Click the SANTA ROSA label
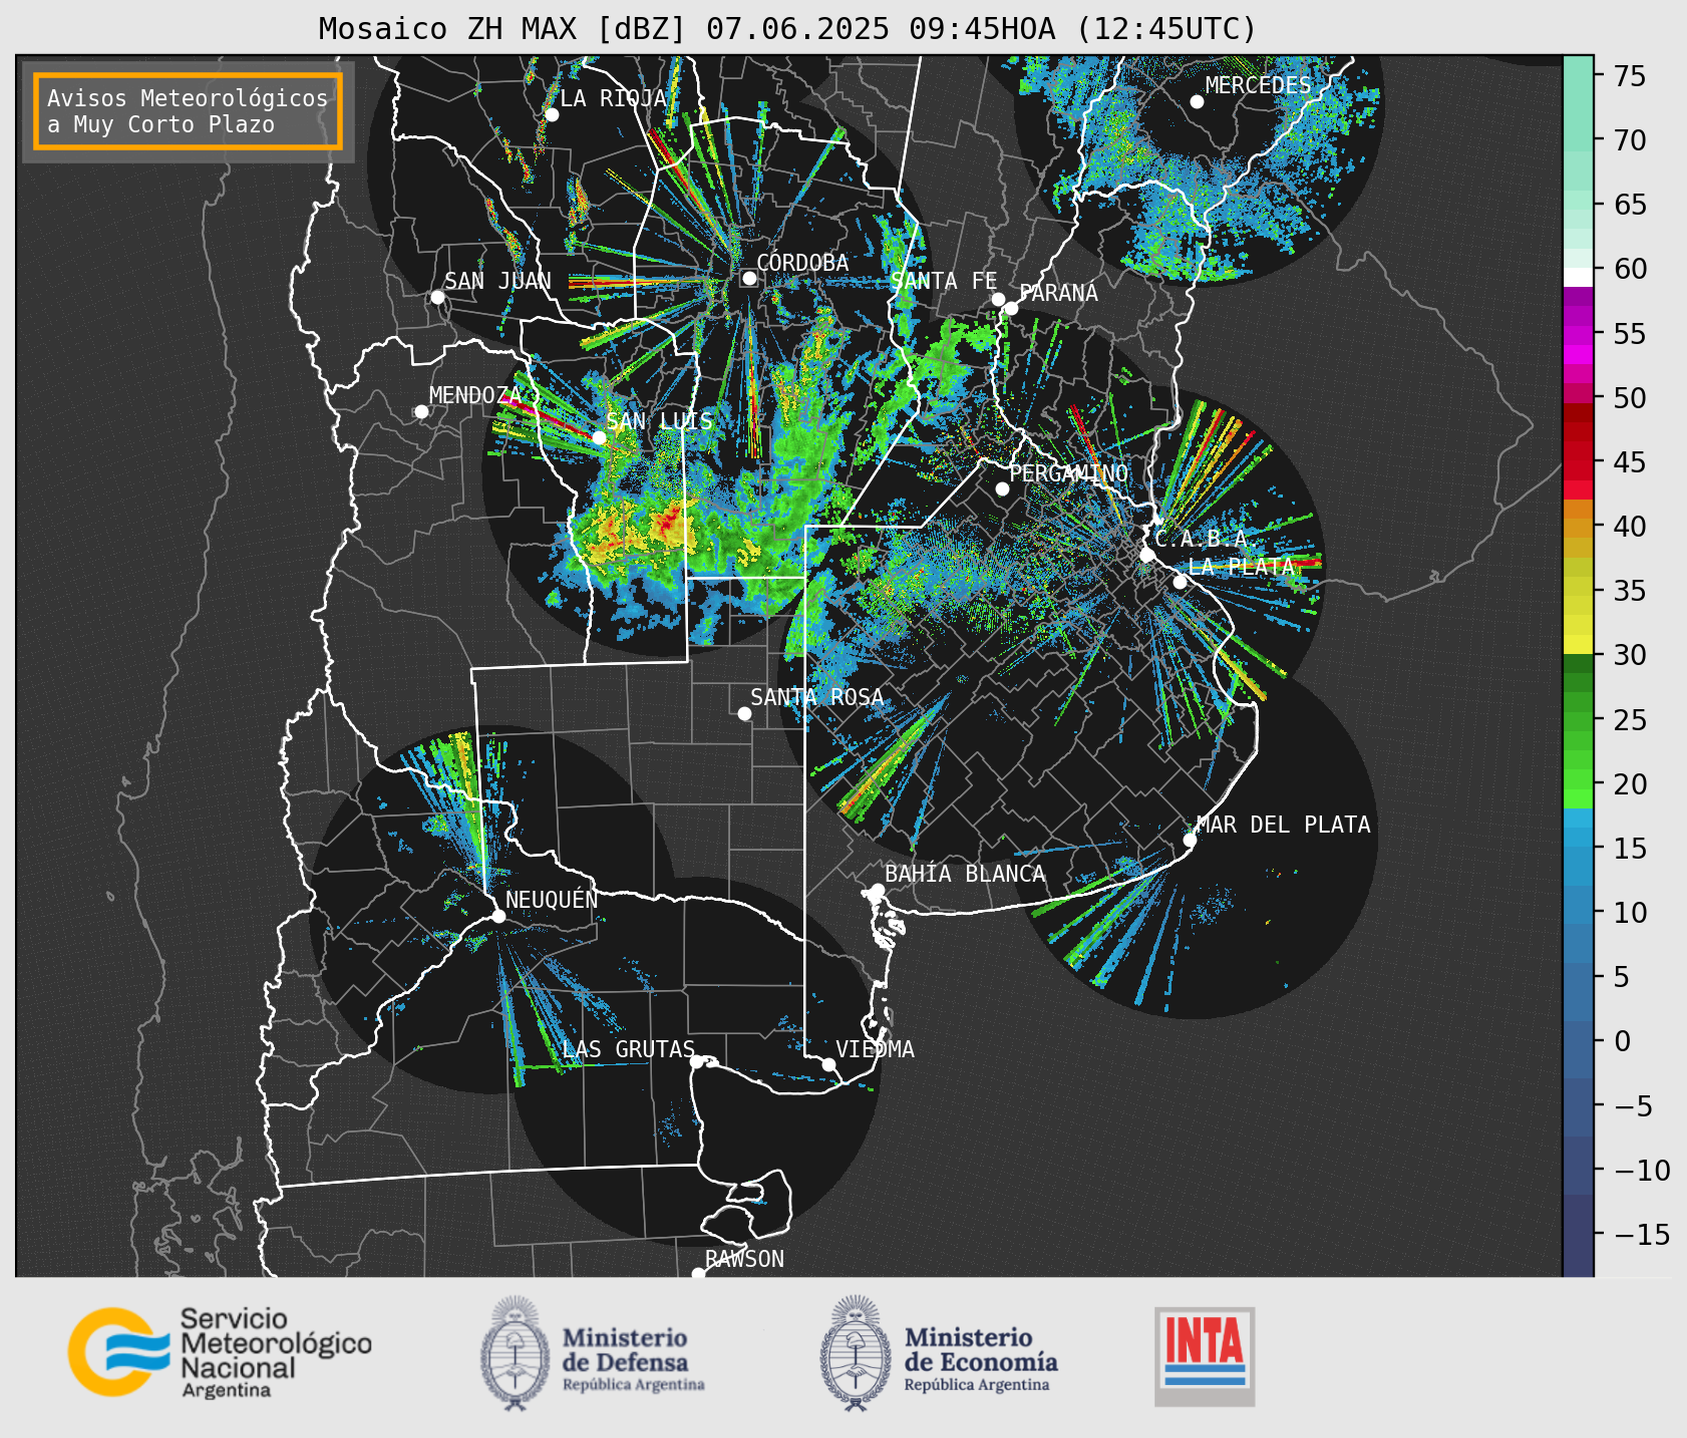Viewport: 1687px width, 1438px height. (x=817, y=698)
